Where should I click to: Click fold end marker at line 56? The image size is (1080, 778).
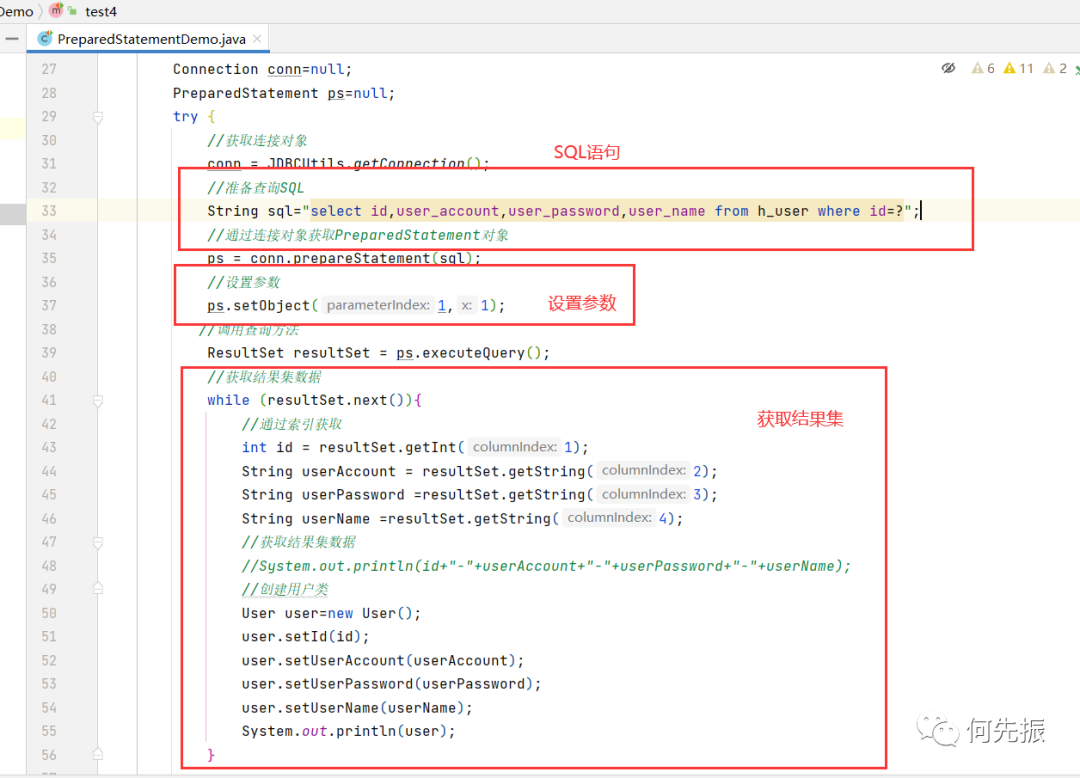click(98, 755)
